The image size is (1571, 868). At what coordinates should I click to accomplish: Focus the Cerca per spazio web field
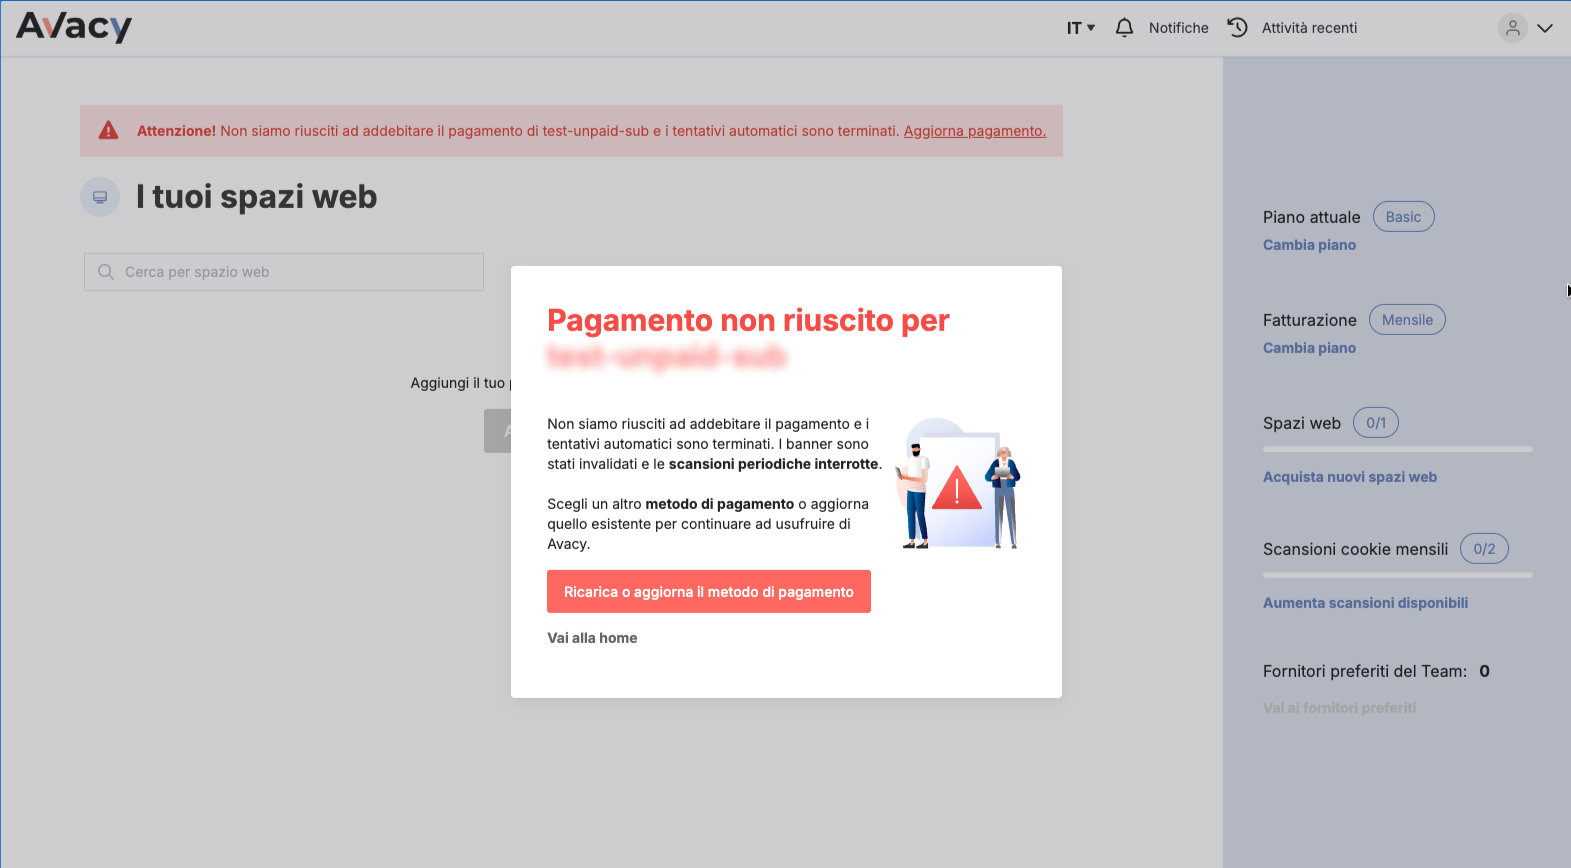(284, 272)
